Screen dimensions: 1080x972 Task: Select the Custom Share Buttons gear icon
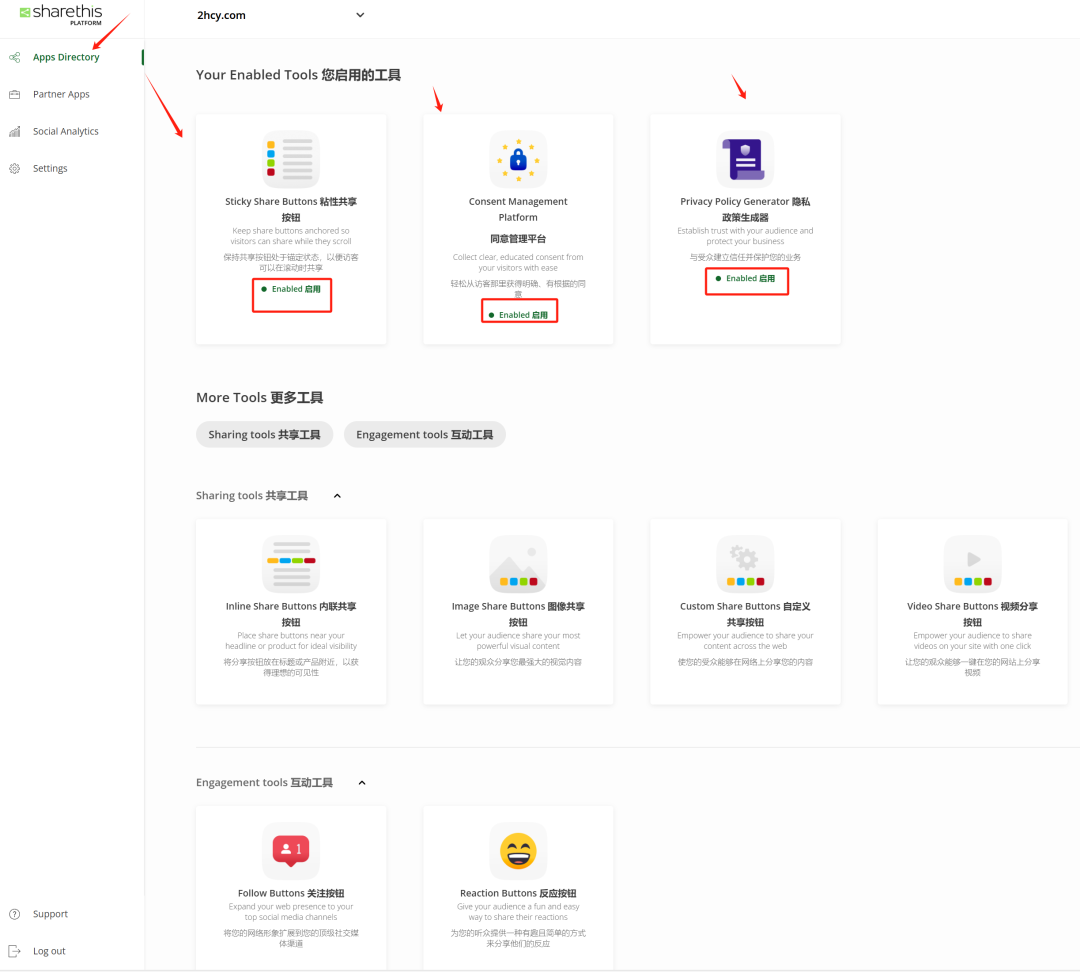[x=745, y=564]
